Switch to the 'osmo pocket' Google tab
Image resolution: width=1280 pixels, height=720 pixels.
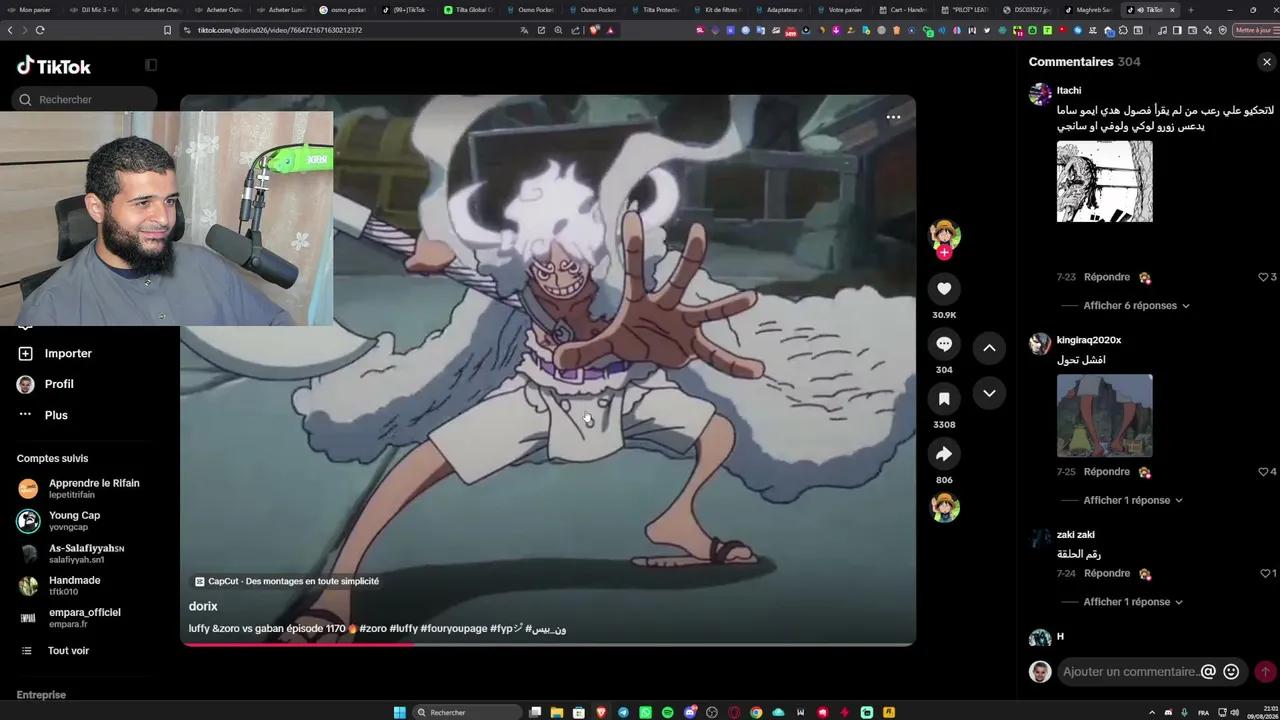point(345,10)
